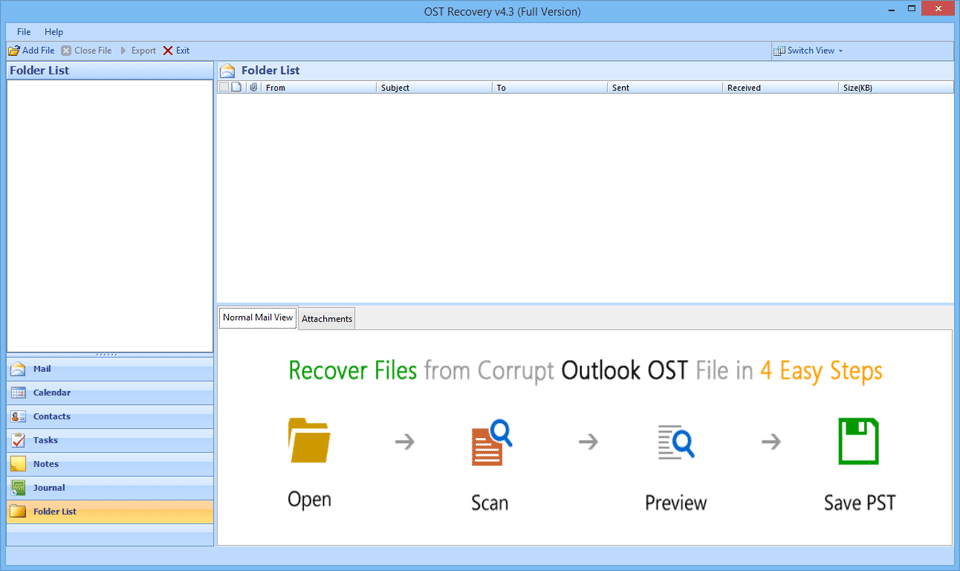Click the Size(KB) column header

(x=895, y=88)
